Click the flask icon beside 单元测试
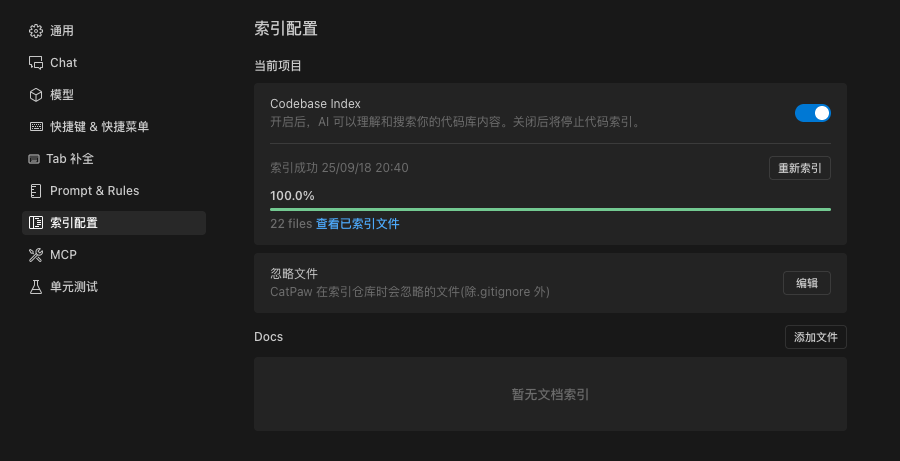 36,287
